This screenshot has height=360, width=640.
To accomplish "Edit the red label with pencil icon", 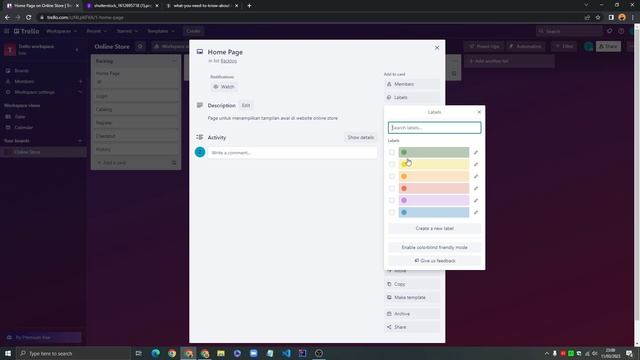I will 476,188.
